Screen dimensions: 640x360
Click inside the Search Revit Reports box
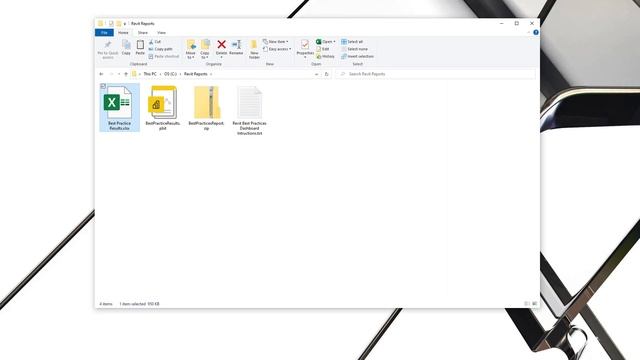pos(435,74)
